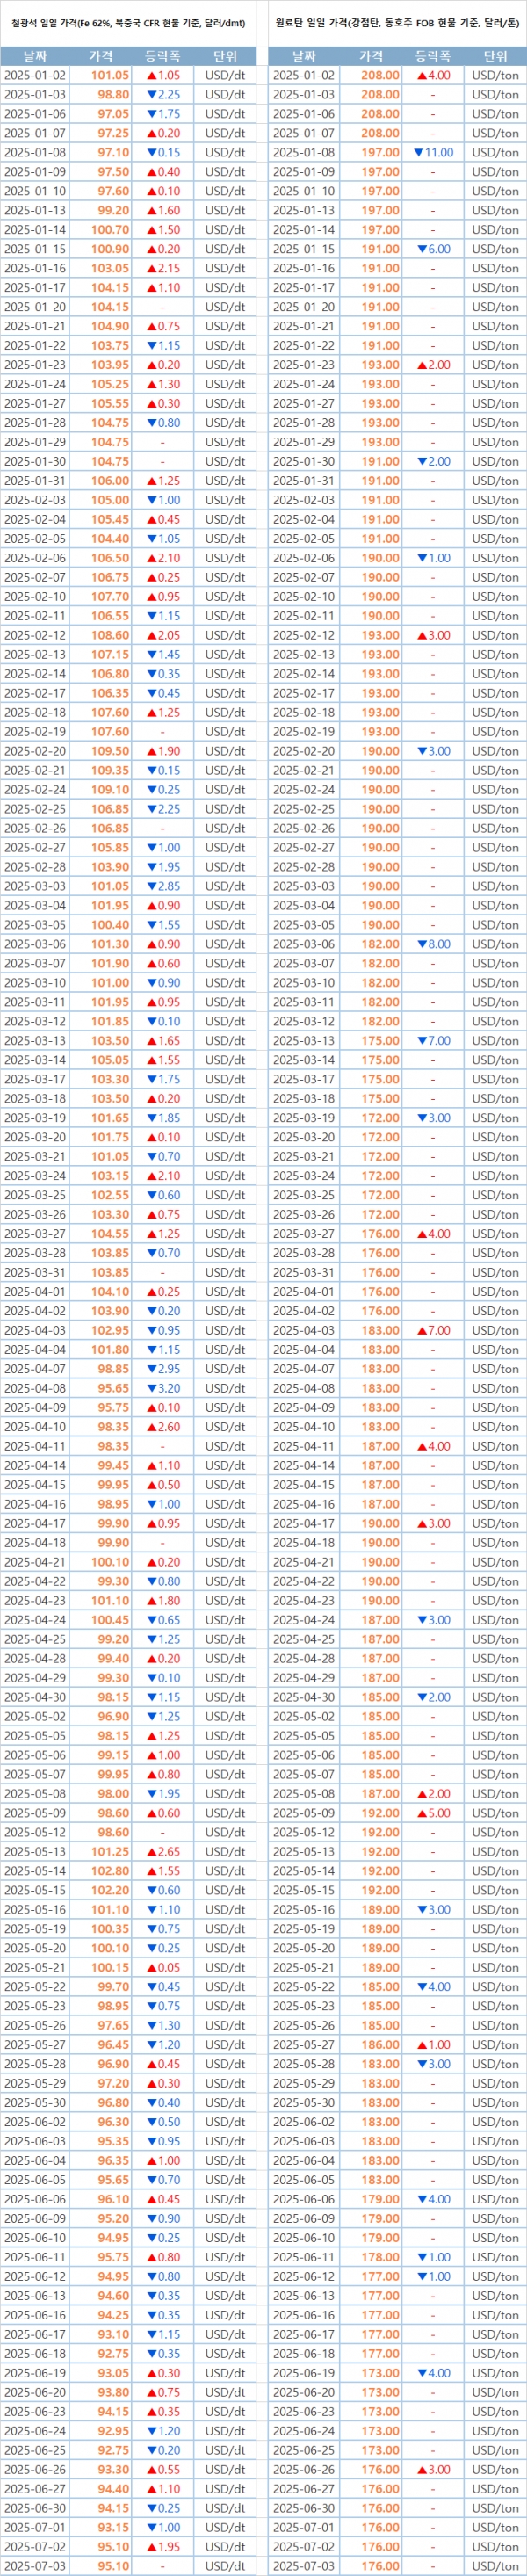The image size is (527, 2576).
Task: Select the 날짜 header in iron ore table
Action: point(35,56)
